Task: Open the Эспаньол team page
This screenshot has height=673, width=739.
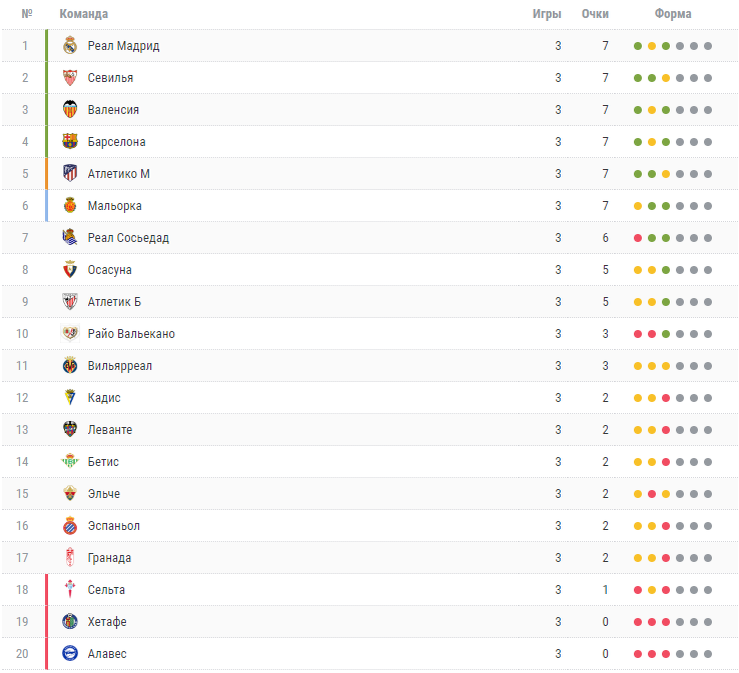Action: pyautogui.click(x=114, y=526)
